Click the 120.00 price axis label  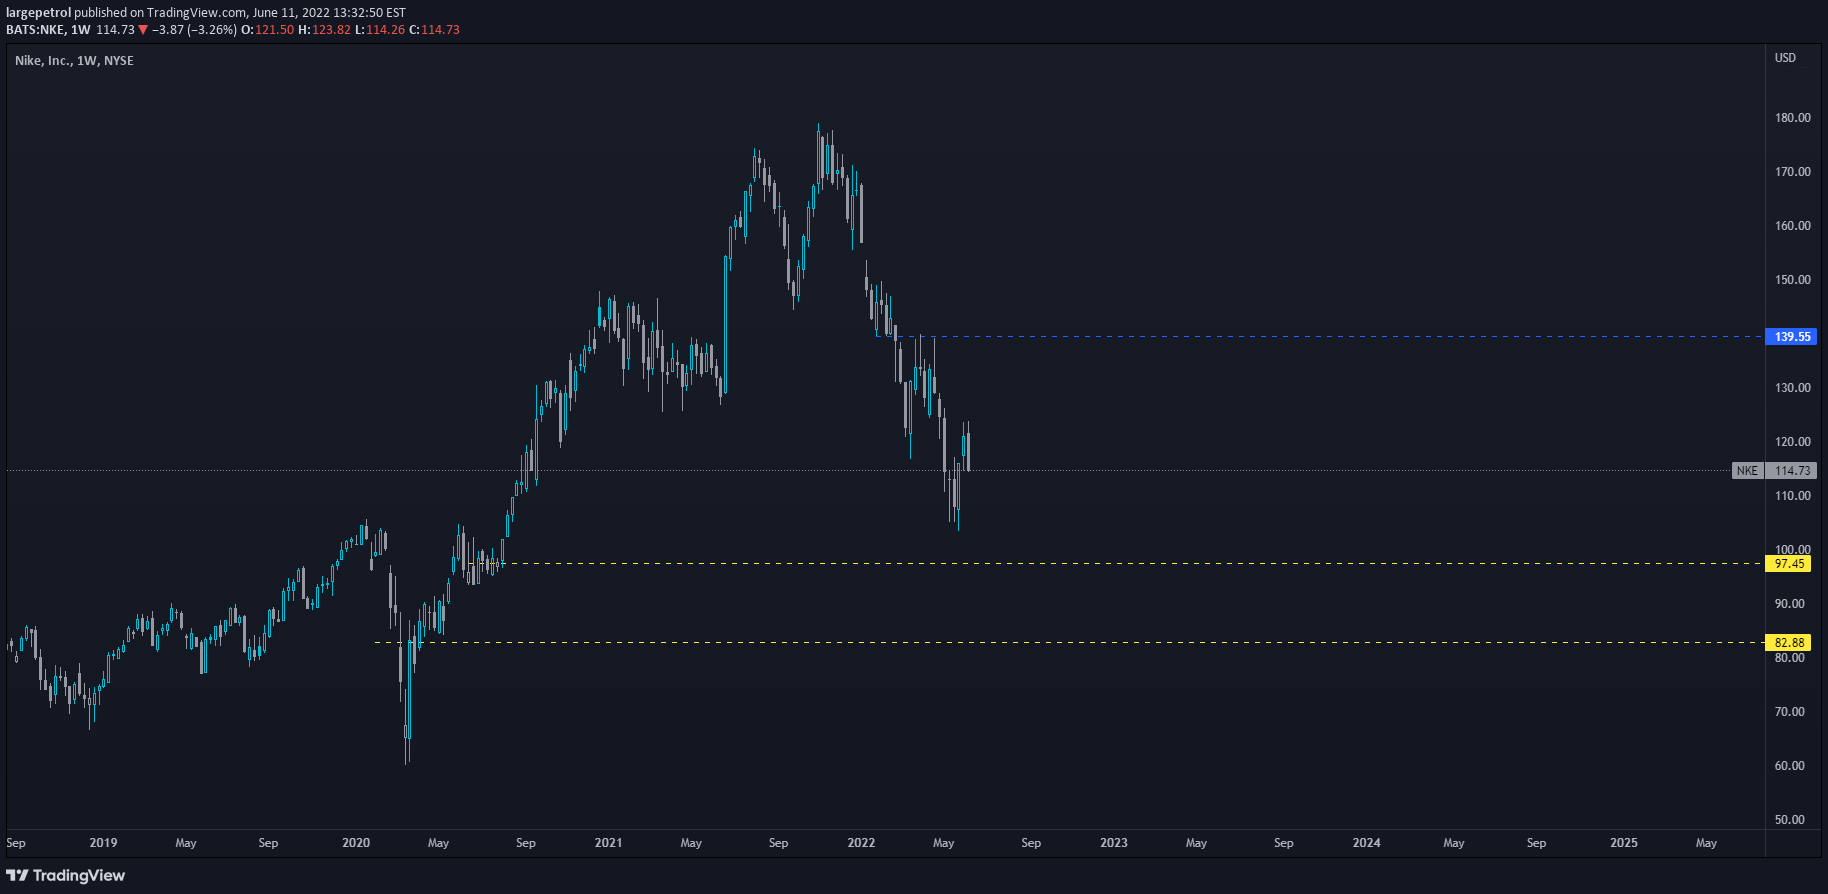click(x=1793, y=442)
